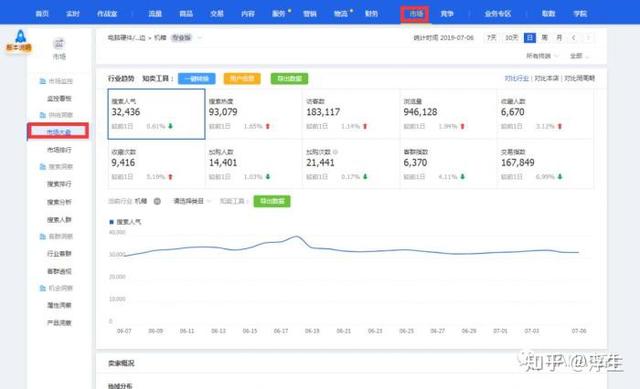This screenshot has width=640, height=389.
Task: Click the orange button next to 一键转换
Action: tap(242, 78)
